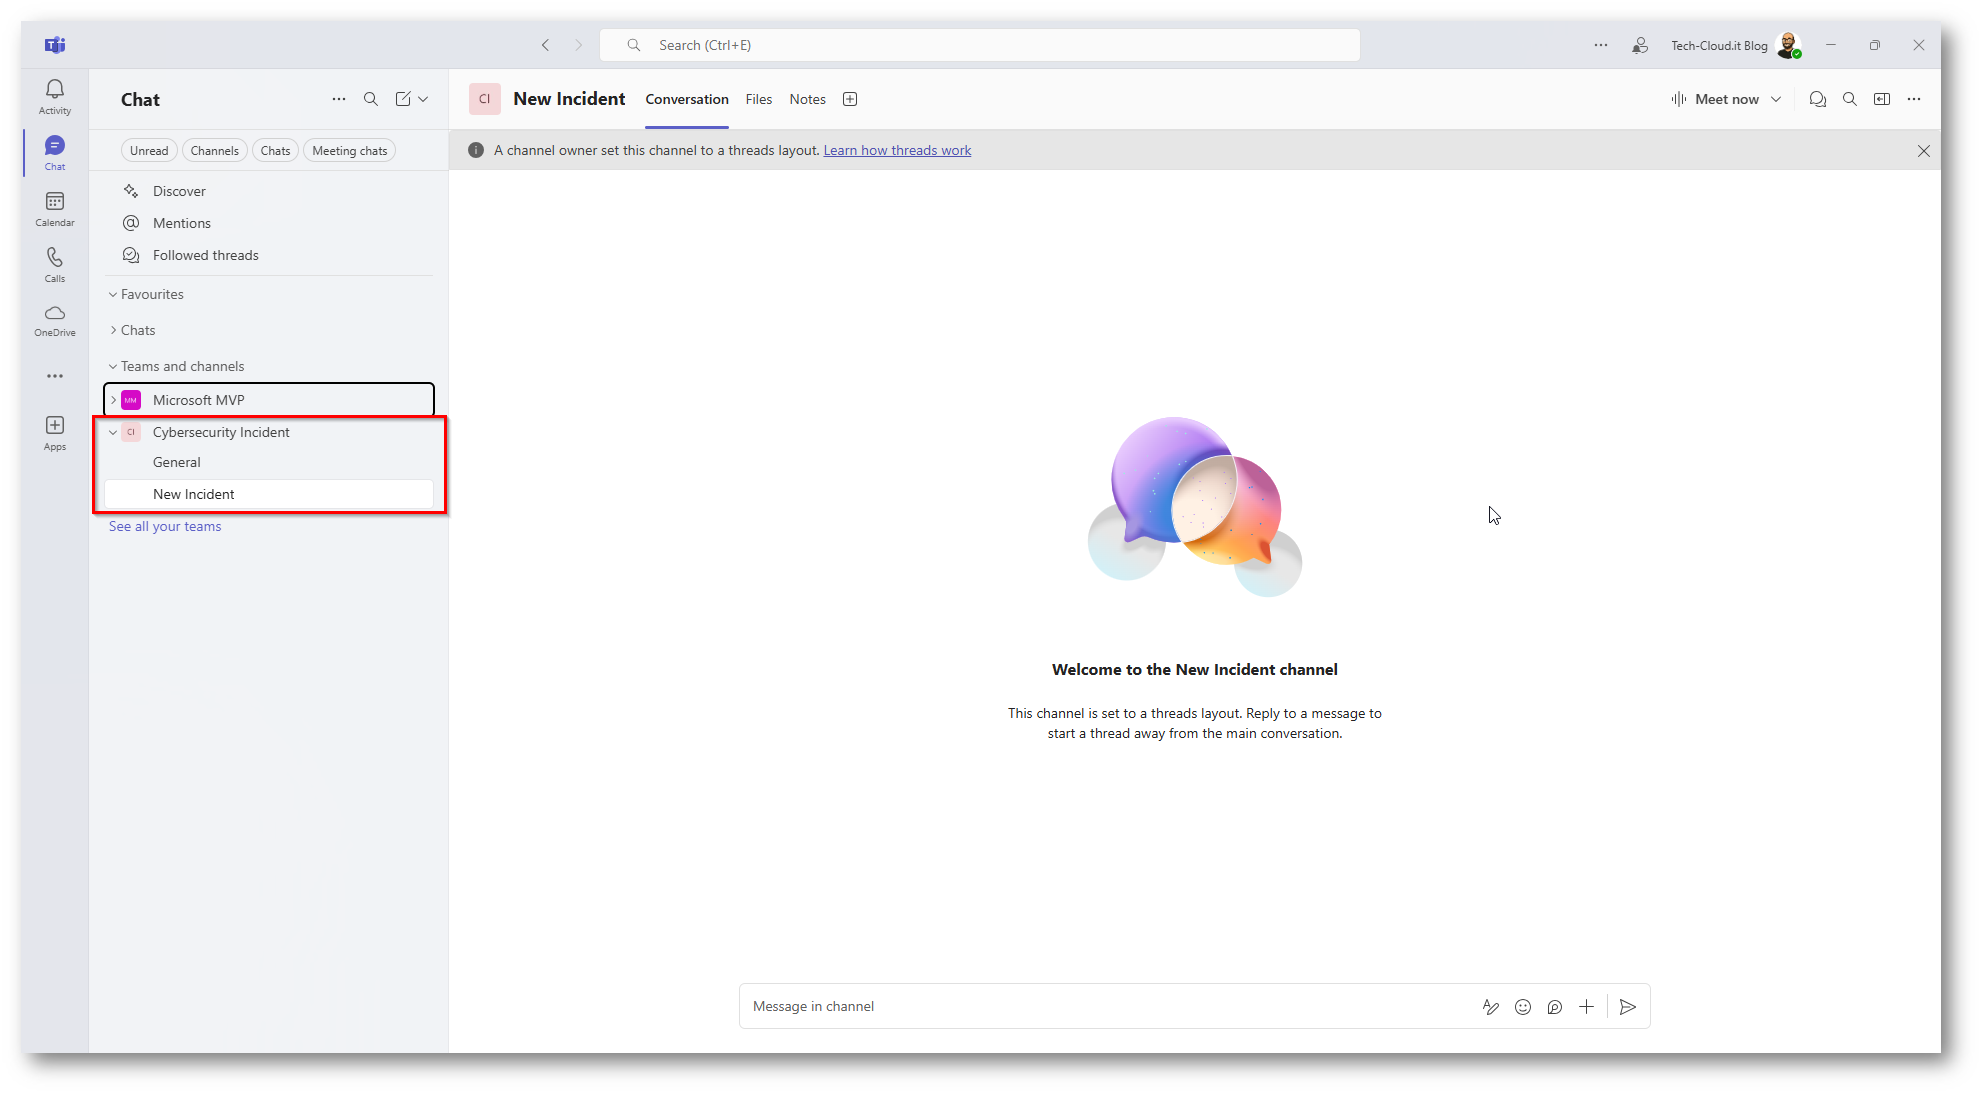Toggle the Channels filter chip

pos(214,151)
